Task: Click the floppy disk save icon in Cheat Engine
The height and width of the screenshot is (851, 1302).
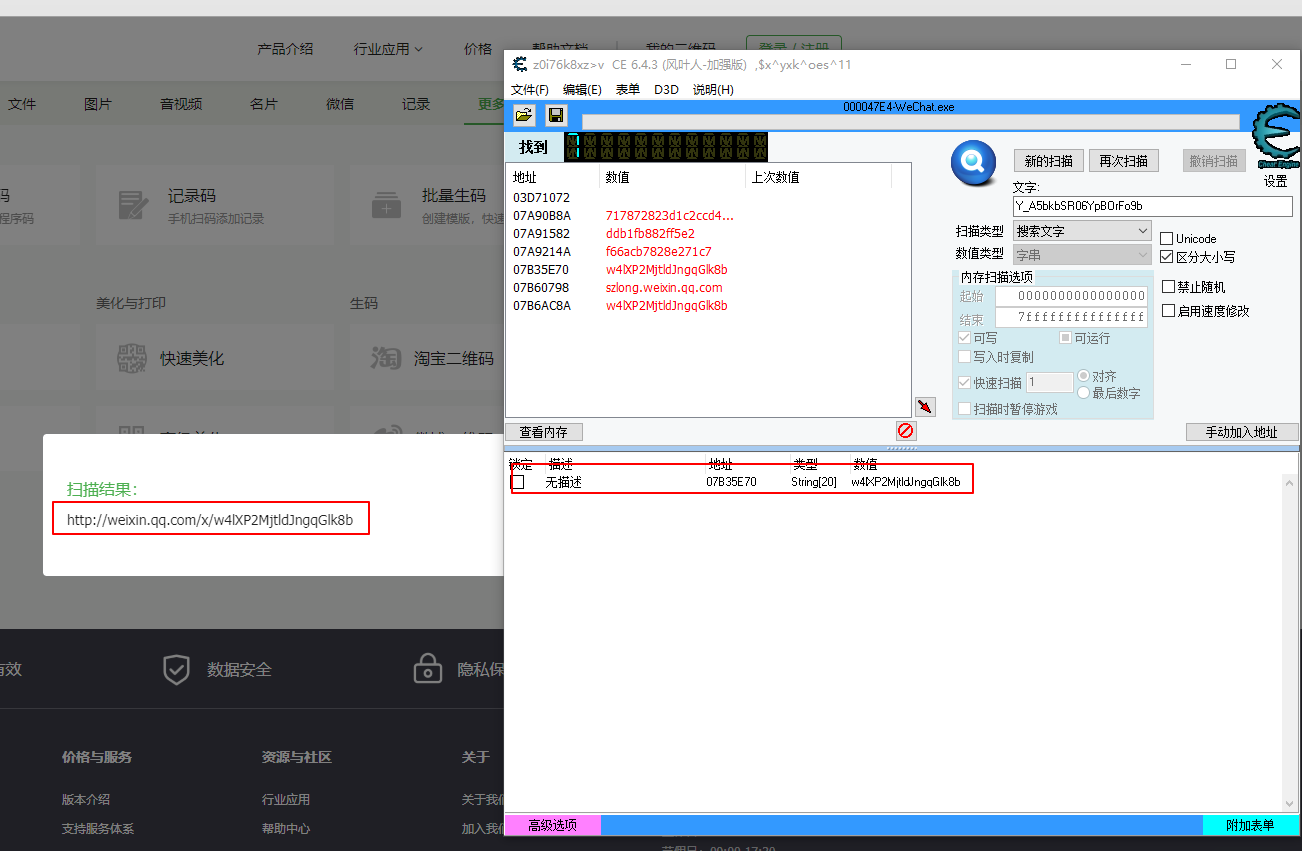Action: point(556,115)
